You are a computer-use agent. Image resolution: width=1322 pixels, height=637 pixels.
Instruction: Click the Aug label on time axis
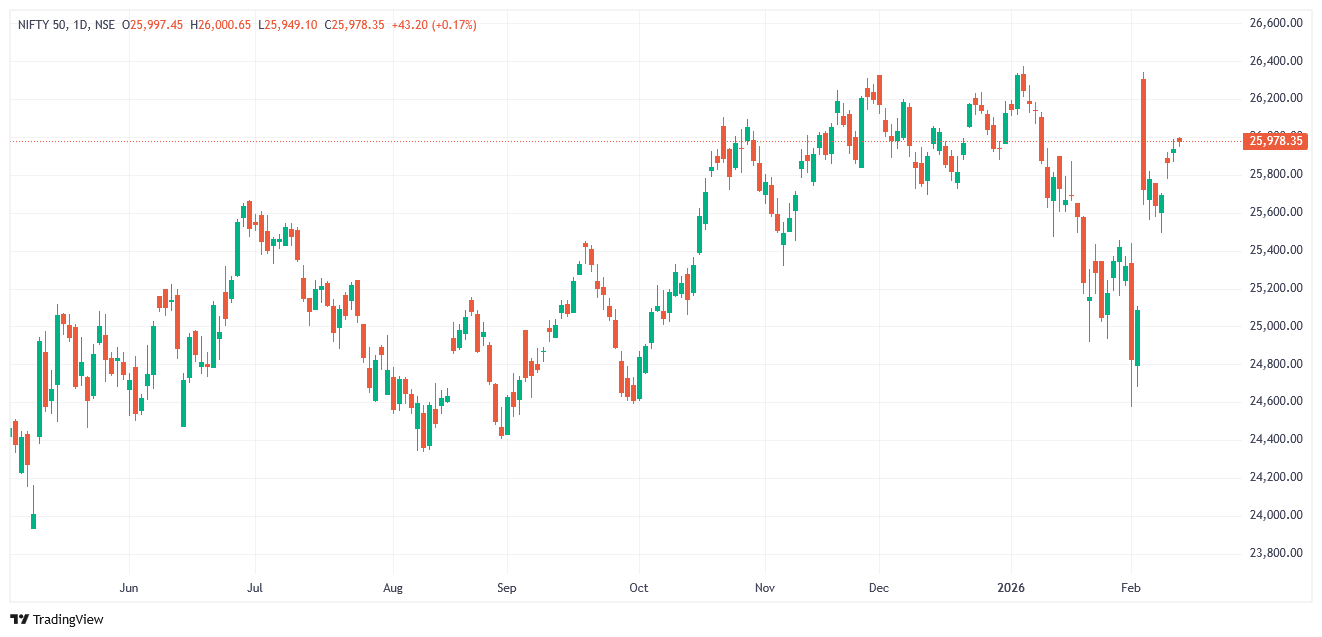393,588
